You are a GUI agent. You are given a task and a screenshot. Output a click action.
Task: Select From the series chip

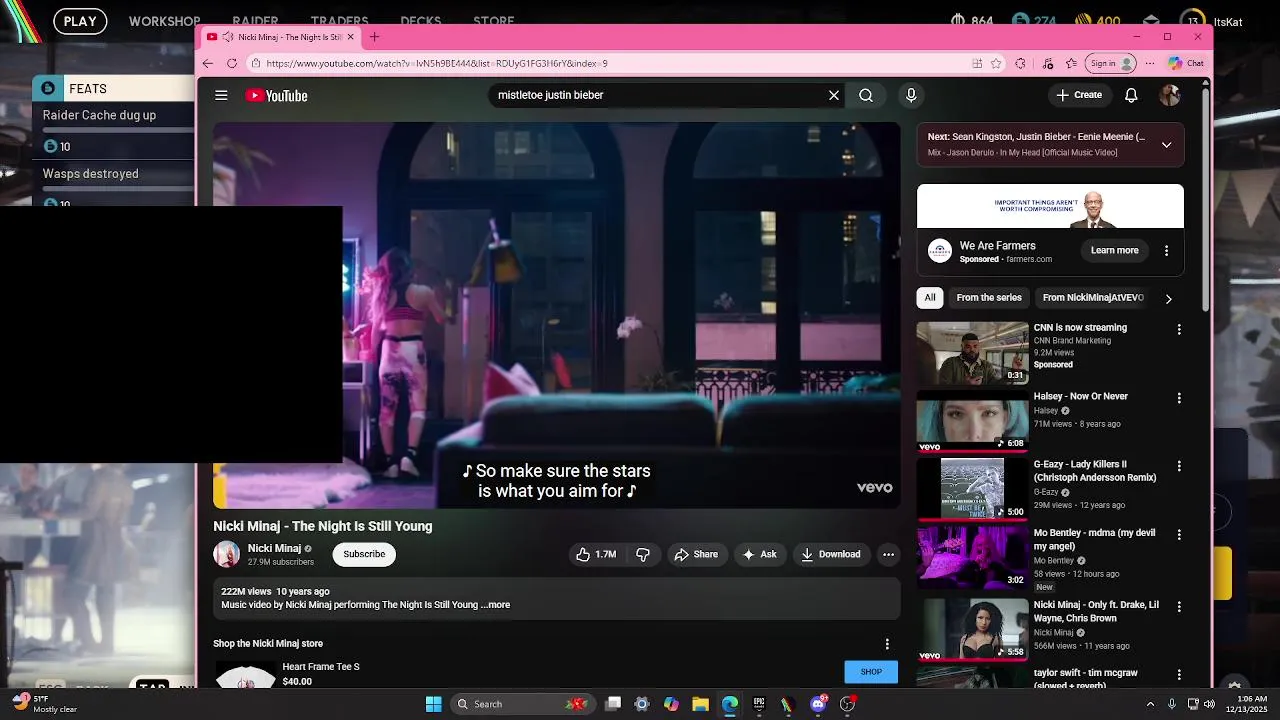989,298
